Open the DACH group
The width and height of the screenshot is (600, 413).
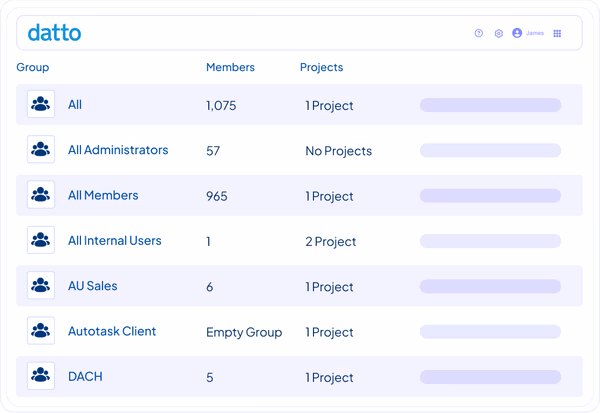(85, 376)
